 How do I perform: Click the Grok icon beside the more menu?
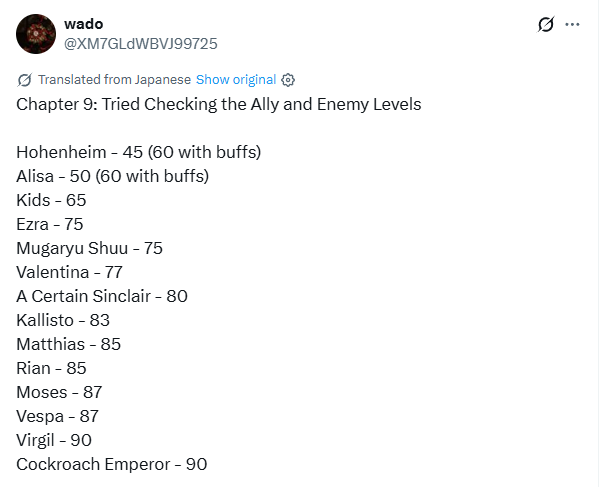tap(545, 24)
